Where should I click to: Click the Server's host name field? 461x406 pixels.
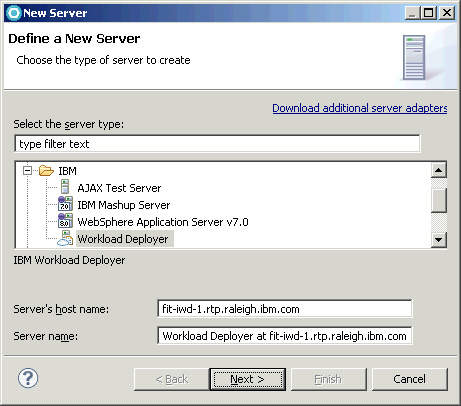[285, 309]
